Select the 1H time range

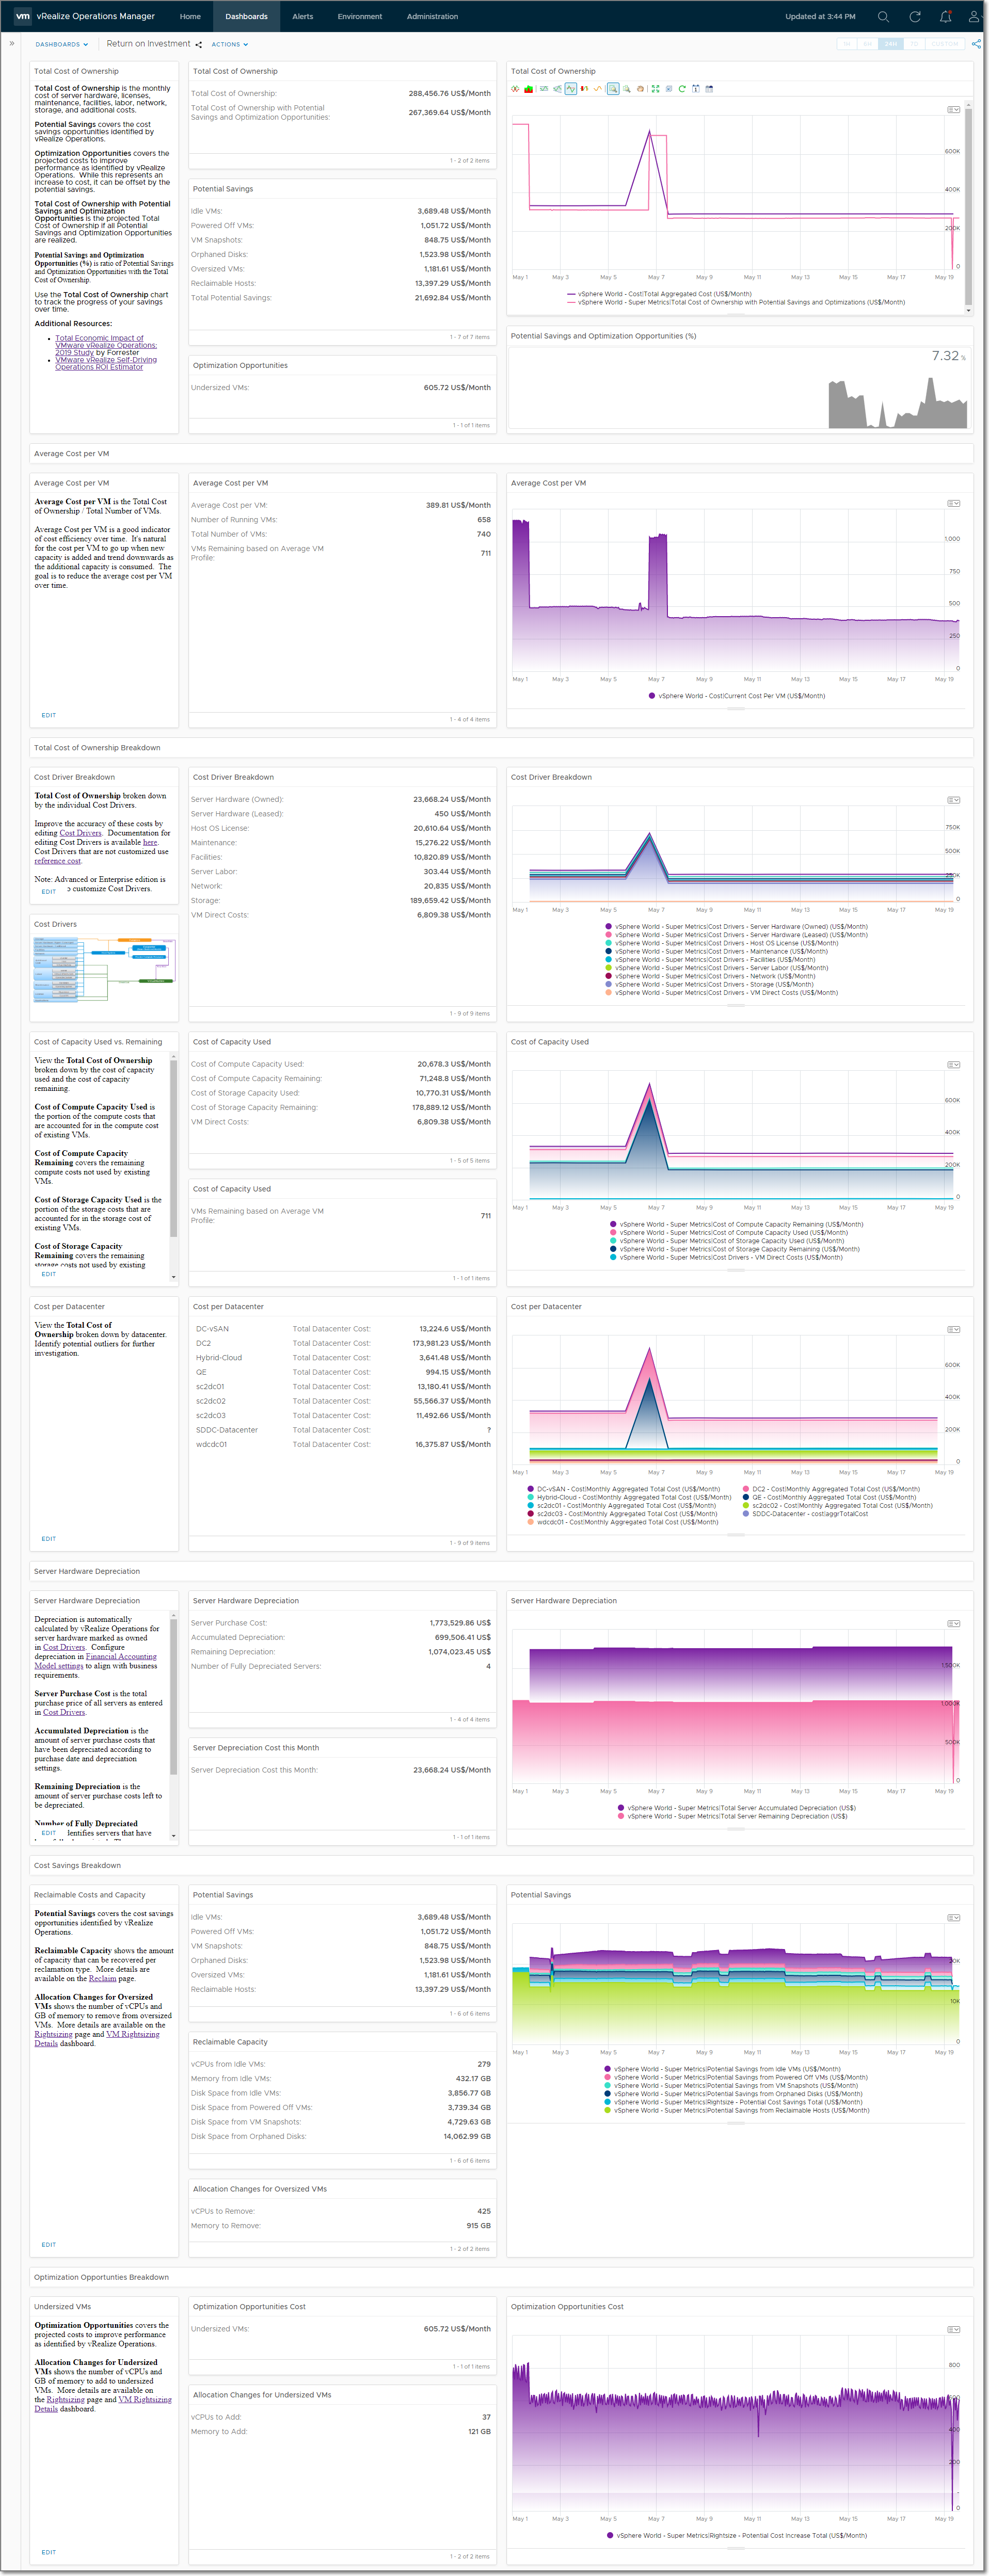(847, 44)
